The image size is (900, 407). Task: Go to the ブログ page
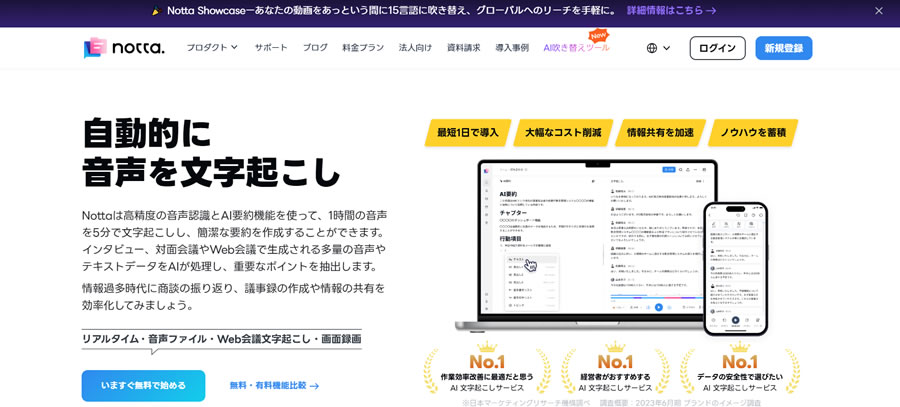click(315, 48)
